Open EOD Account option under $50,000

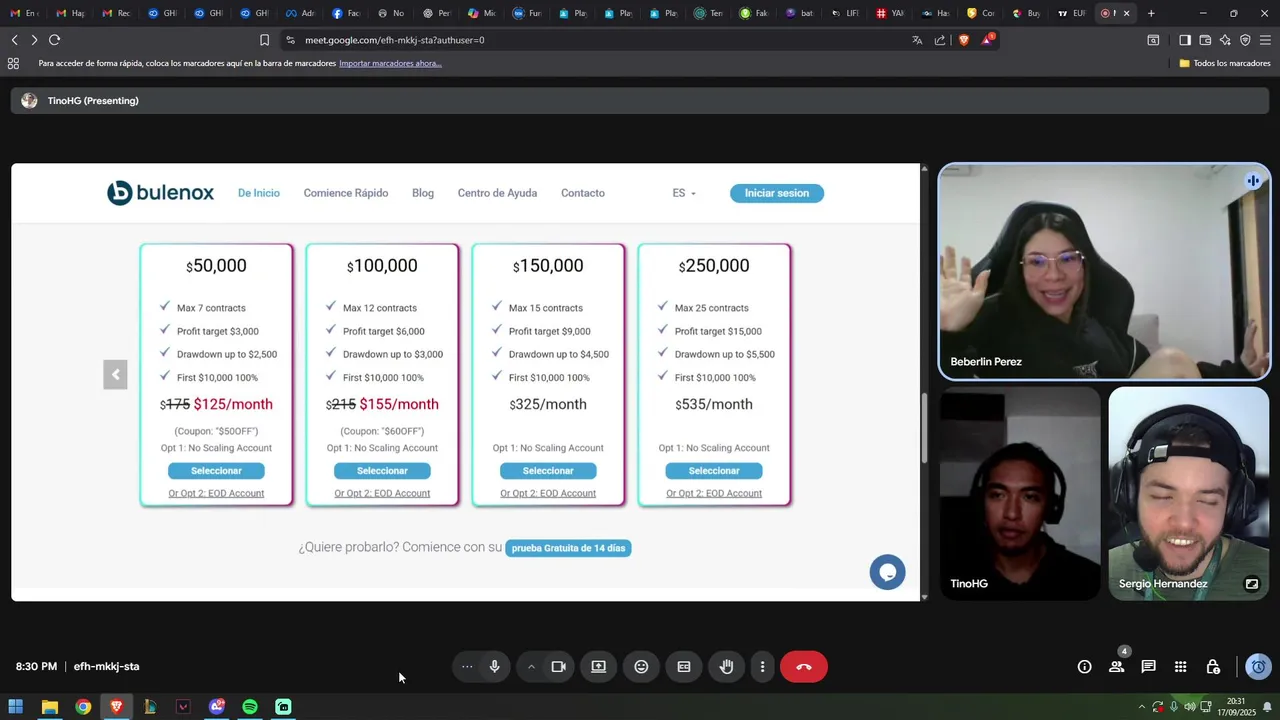point(216,493)
